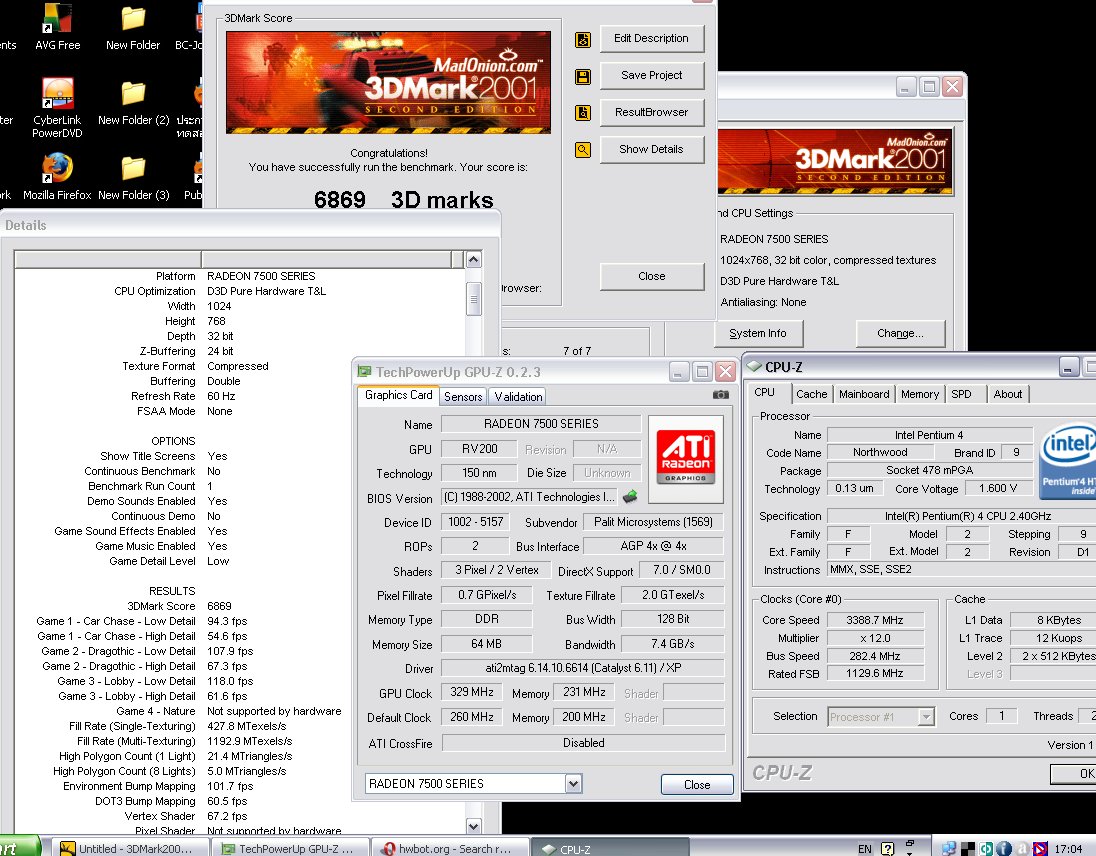The width and height of the screenshot is (1096, 856).
Task: Click Show Details button
Action: [651, 150]
